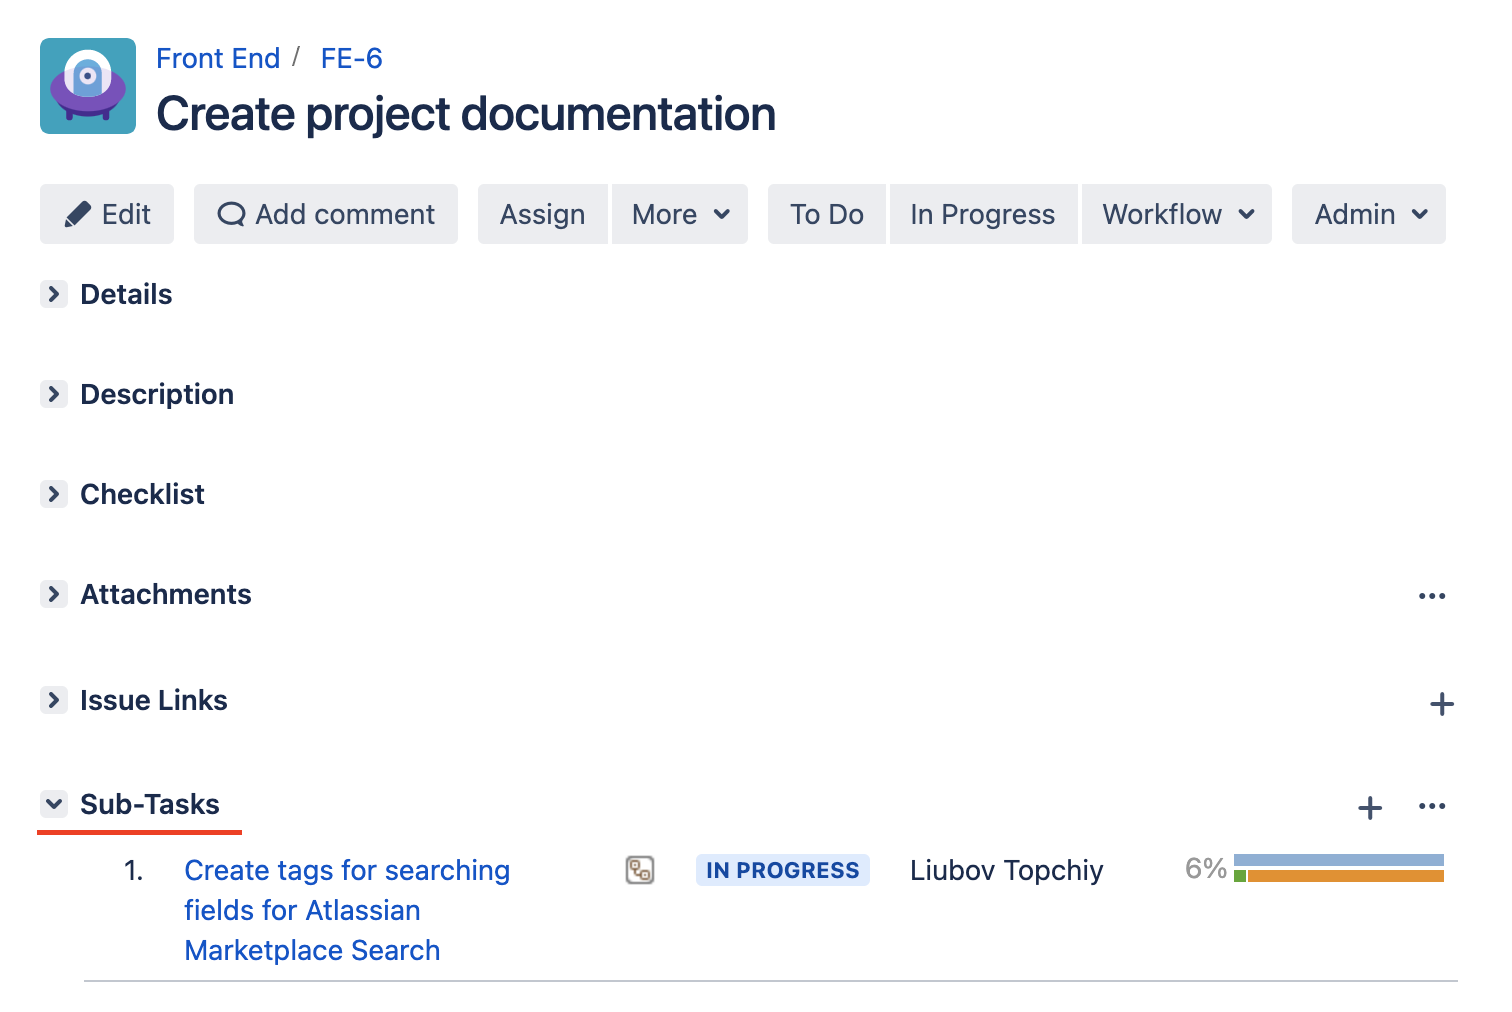Click the Front End project avatar icon
1512x1012 pixels.
(x=88, y=86)
